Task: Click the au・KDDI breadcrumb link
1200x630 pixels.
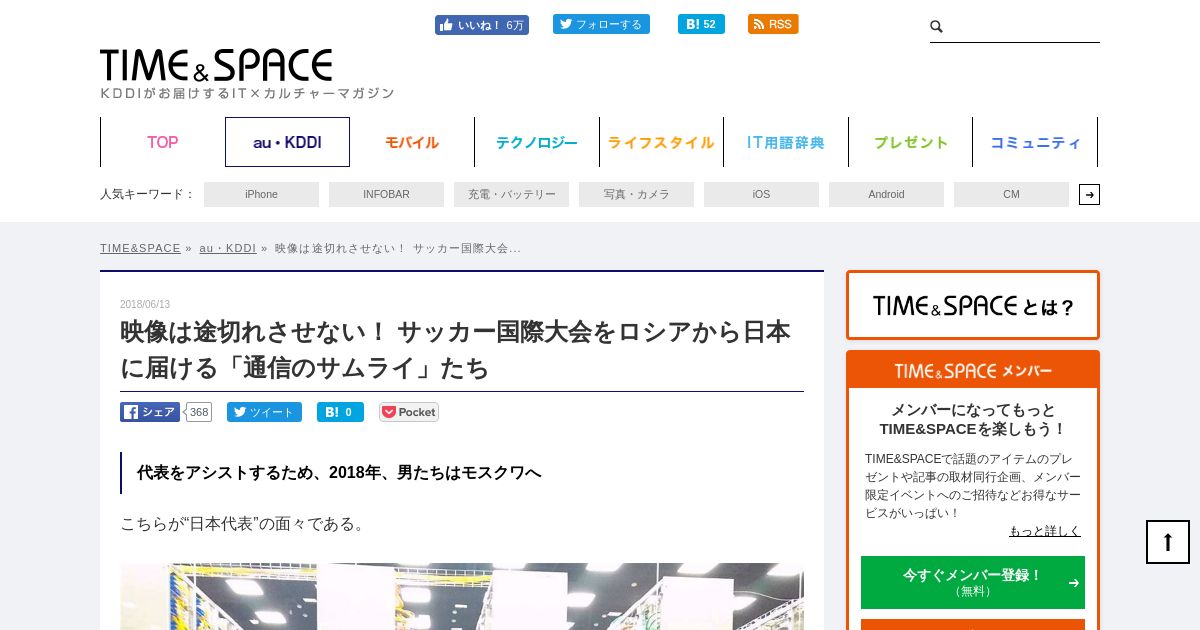Action: tap(227, 248)
